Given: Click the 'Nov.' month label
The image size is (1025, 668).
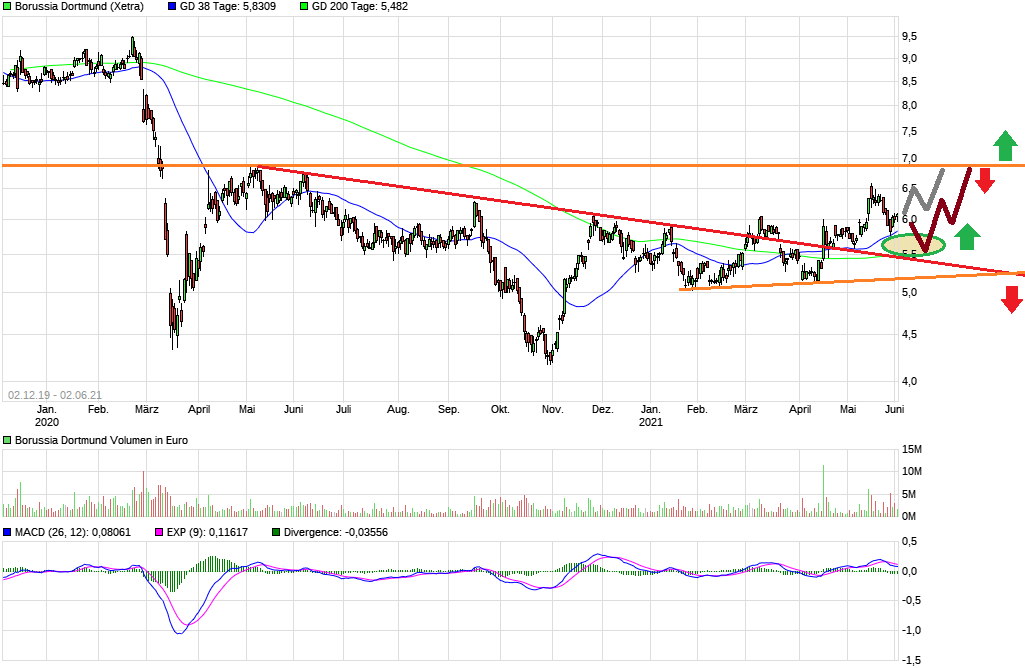Looking at the screenshot, I should point(552,410).
